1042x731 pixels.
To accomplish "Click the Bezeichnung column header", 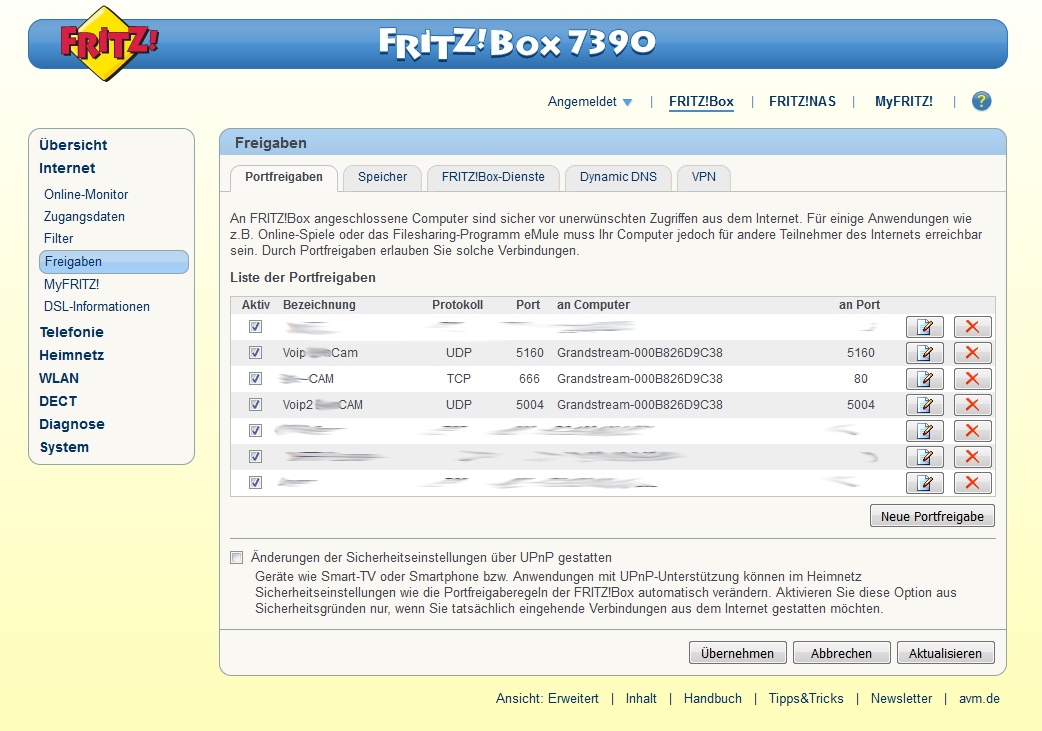I will click(319, 305).
